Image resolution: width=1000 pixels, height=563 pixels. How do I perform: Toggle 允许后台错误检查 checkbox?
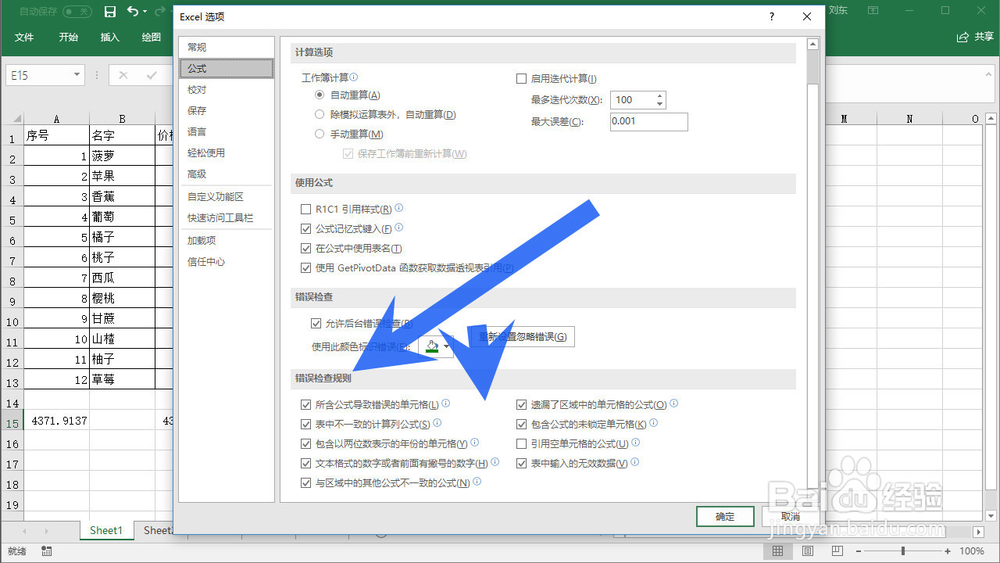pyautogui.click(x=316, y=323)
